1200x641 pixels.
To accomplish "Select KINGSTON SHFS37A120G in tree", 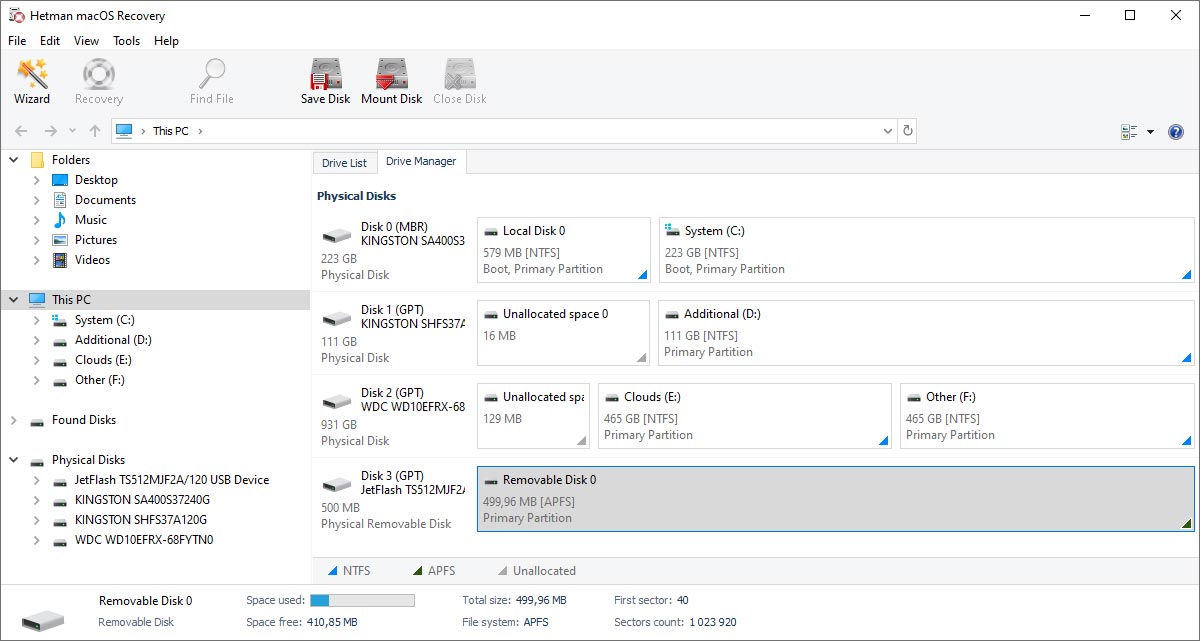I will click(141, 520).
